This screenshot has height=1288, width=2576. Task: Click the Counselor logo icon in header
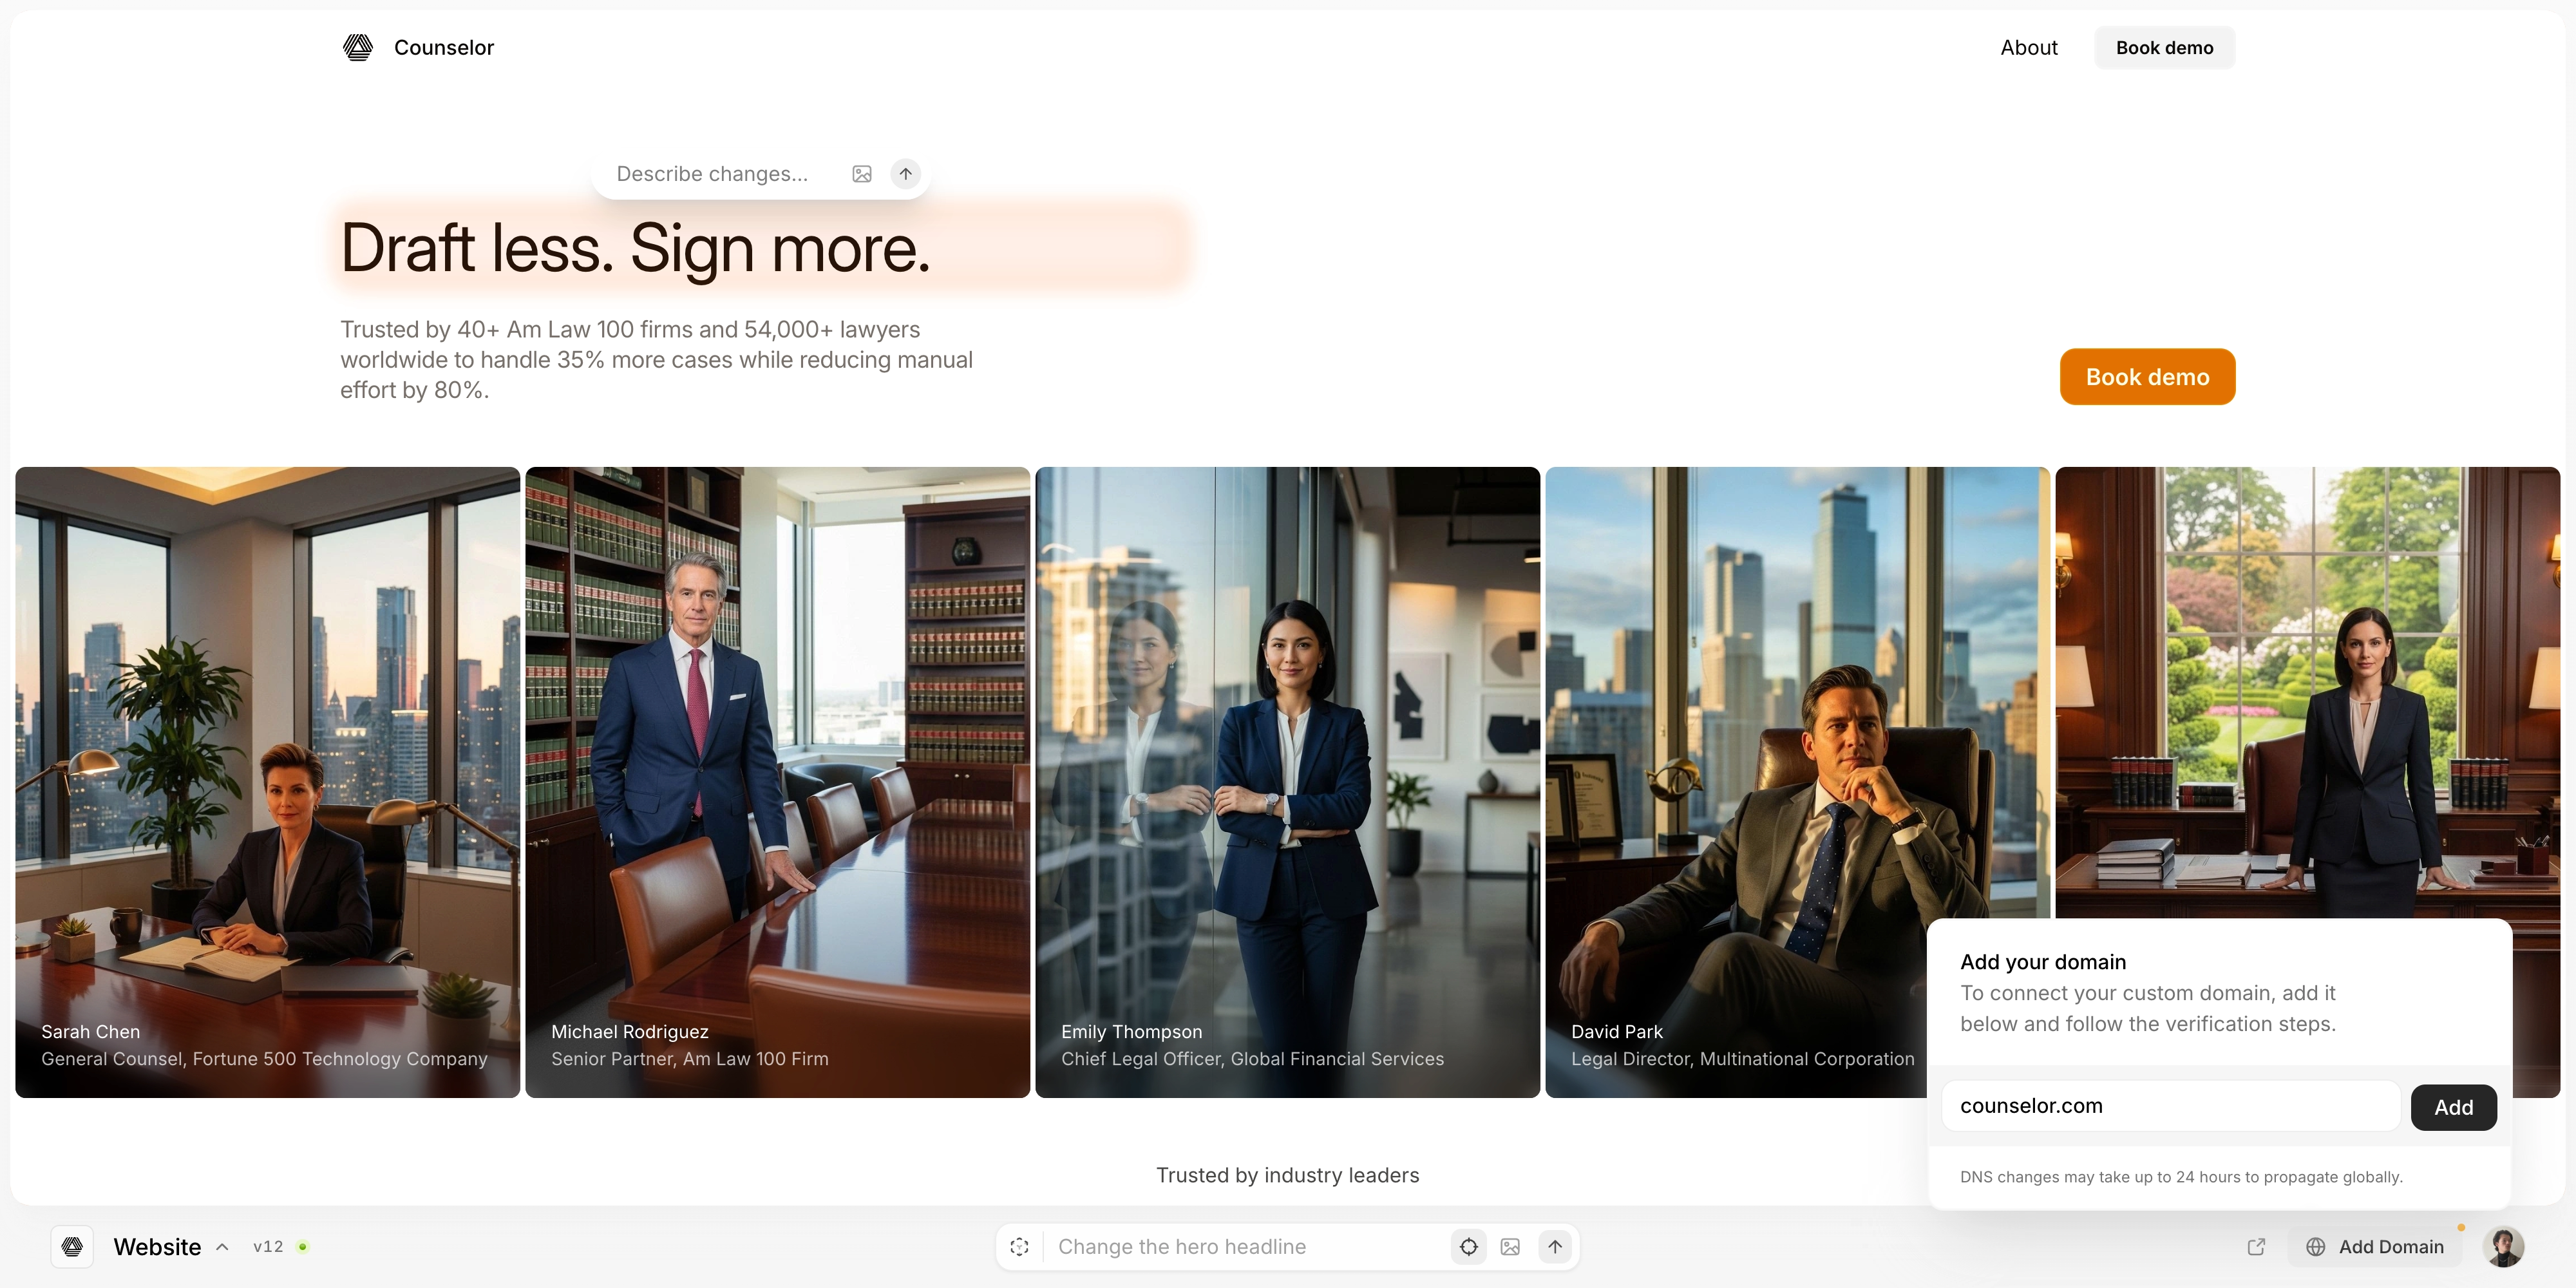(x=358, y=47)
